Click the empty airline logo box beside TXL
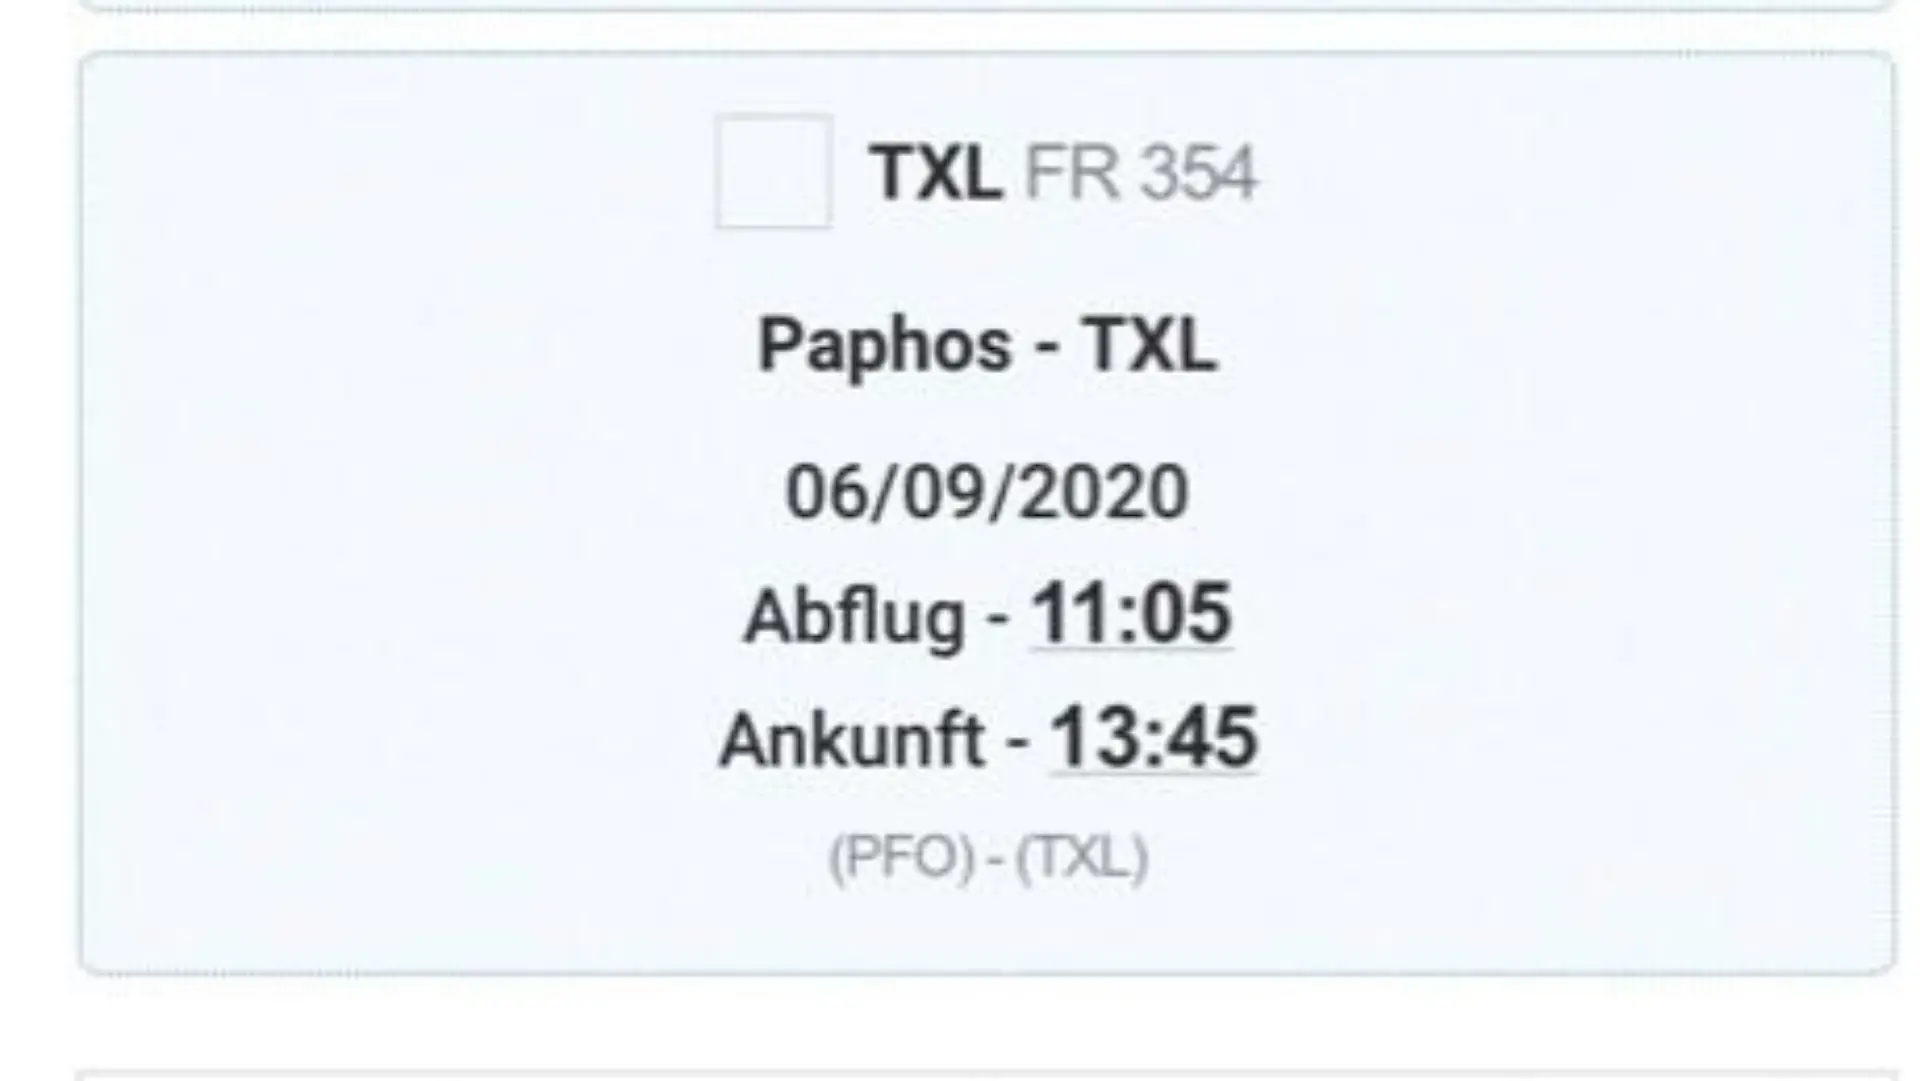Image resolution: width=1920 pixels, height=1081 pixels. click(x=773, y=171)
